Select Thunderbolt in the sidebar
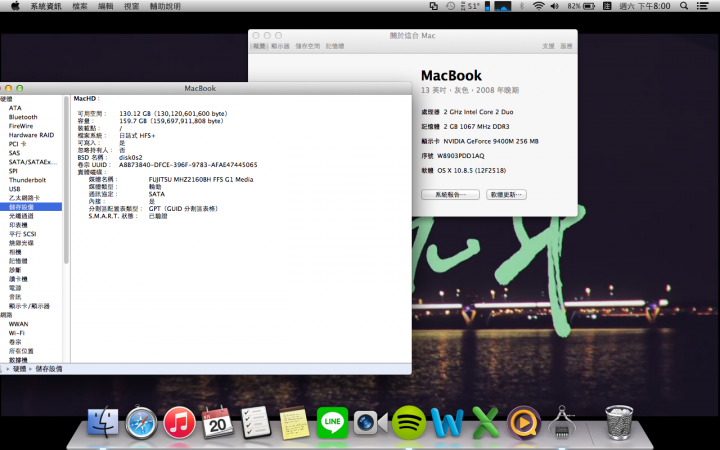Image resolution: width=720 pixels, height=450 pixels. 27,180
